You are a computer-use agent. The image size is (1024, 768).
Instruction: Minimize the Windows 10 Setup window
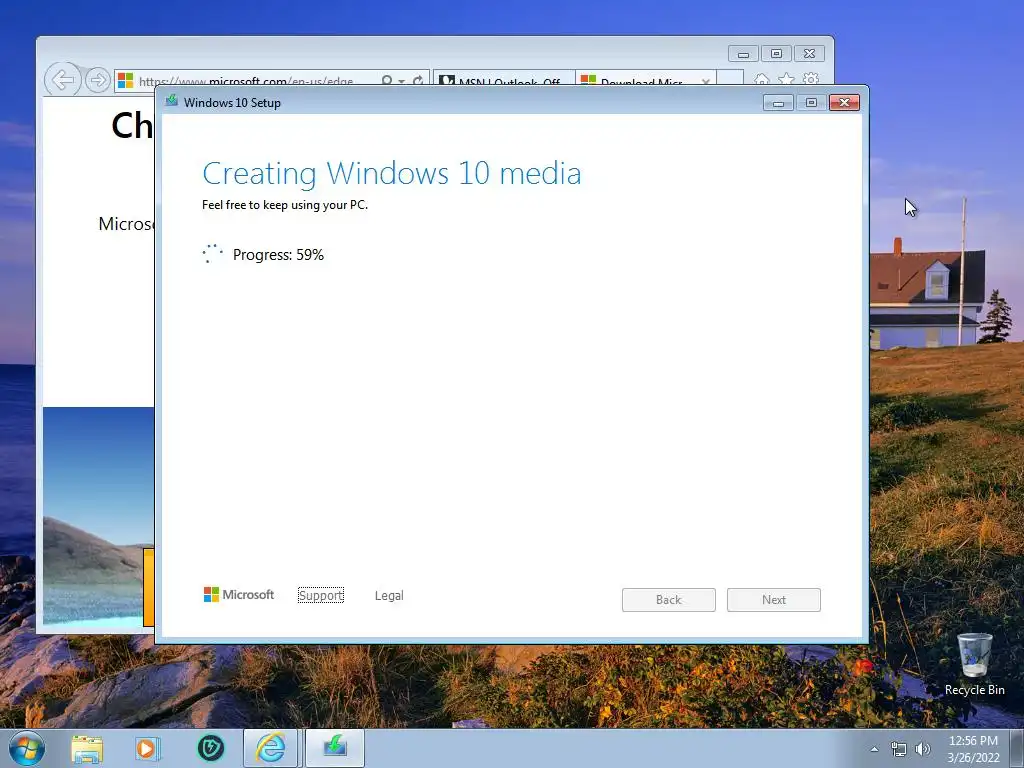pyautogui.click(x=778, y=103)
